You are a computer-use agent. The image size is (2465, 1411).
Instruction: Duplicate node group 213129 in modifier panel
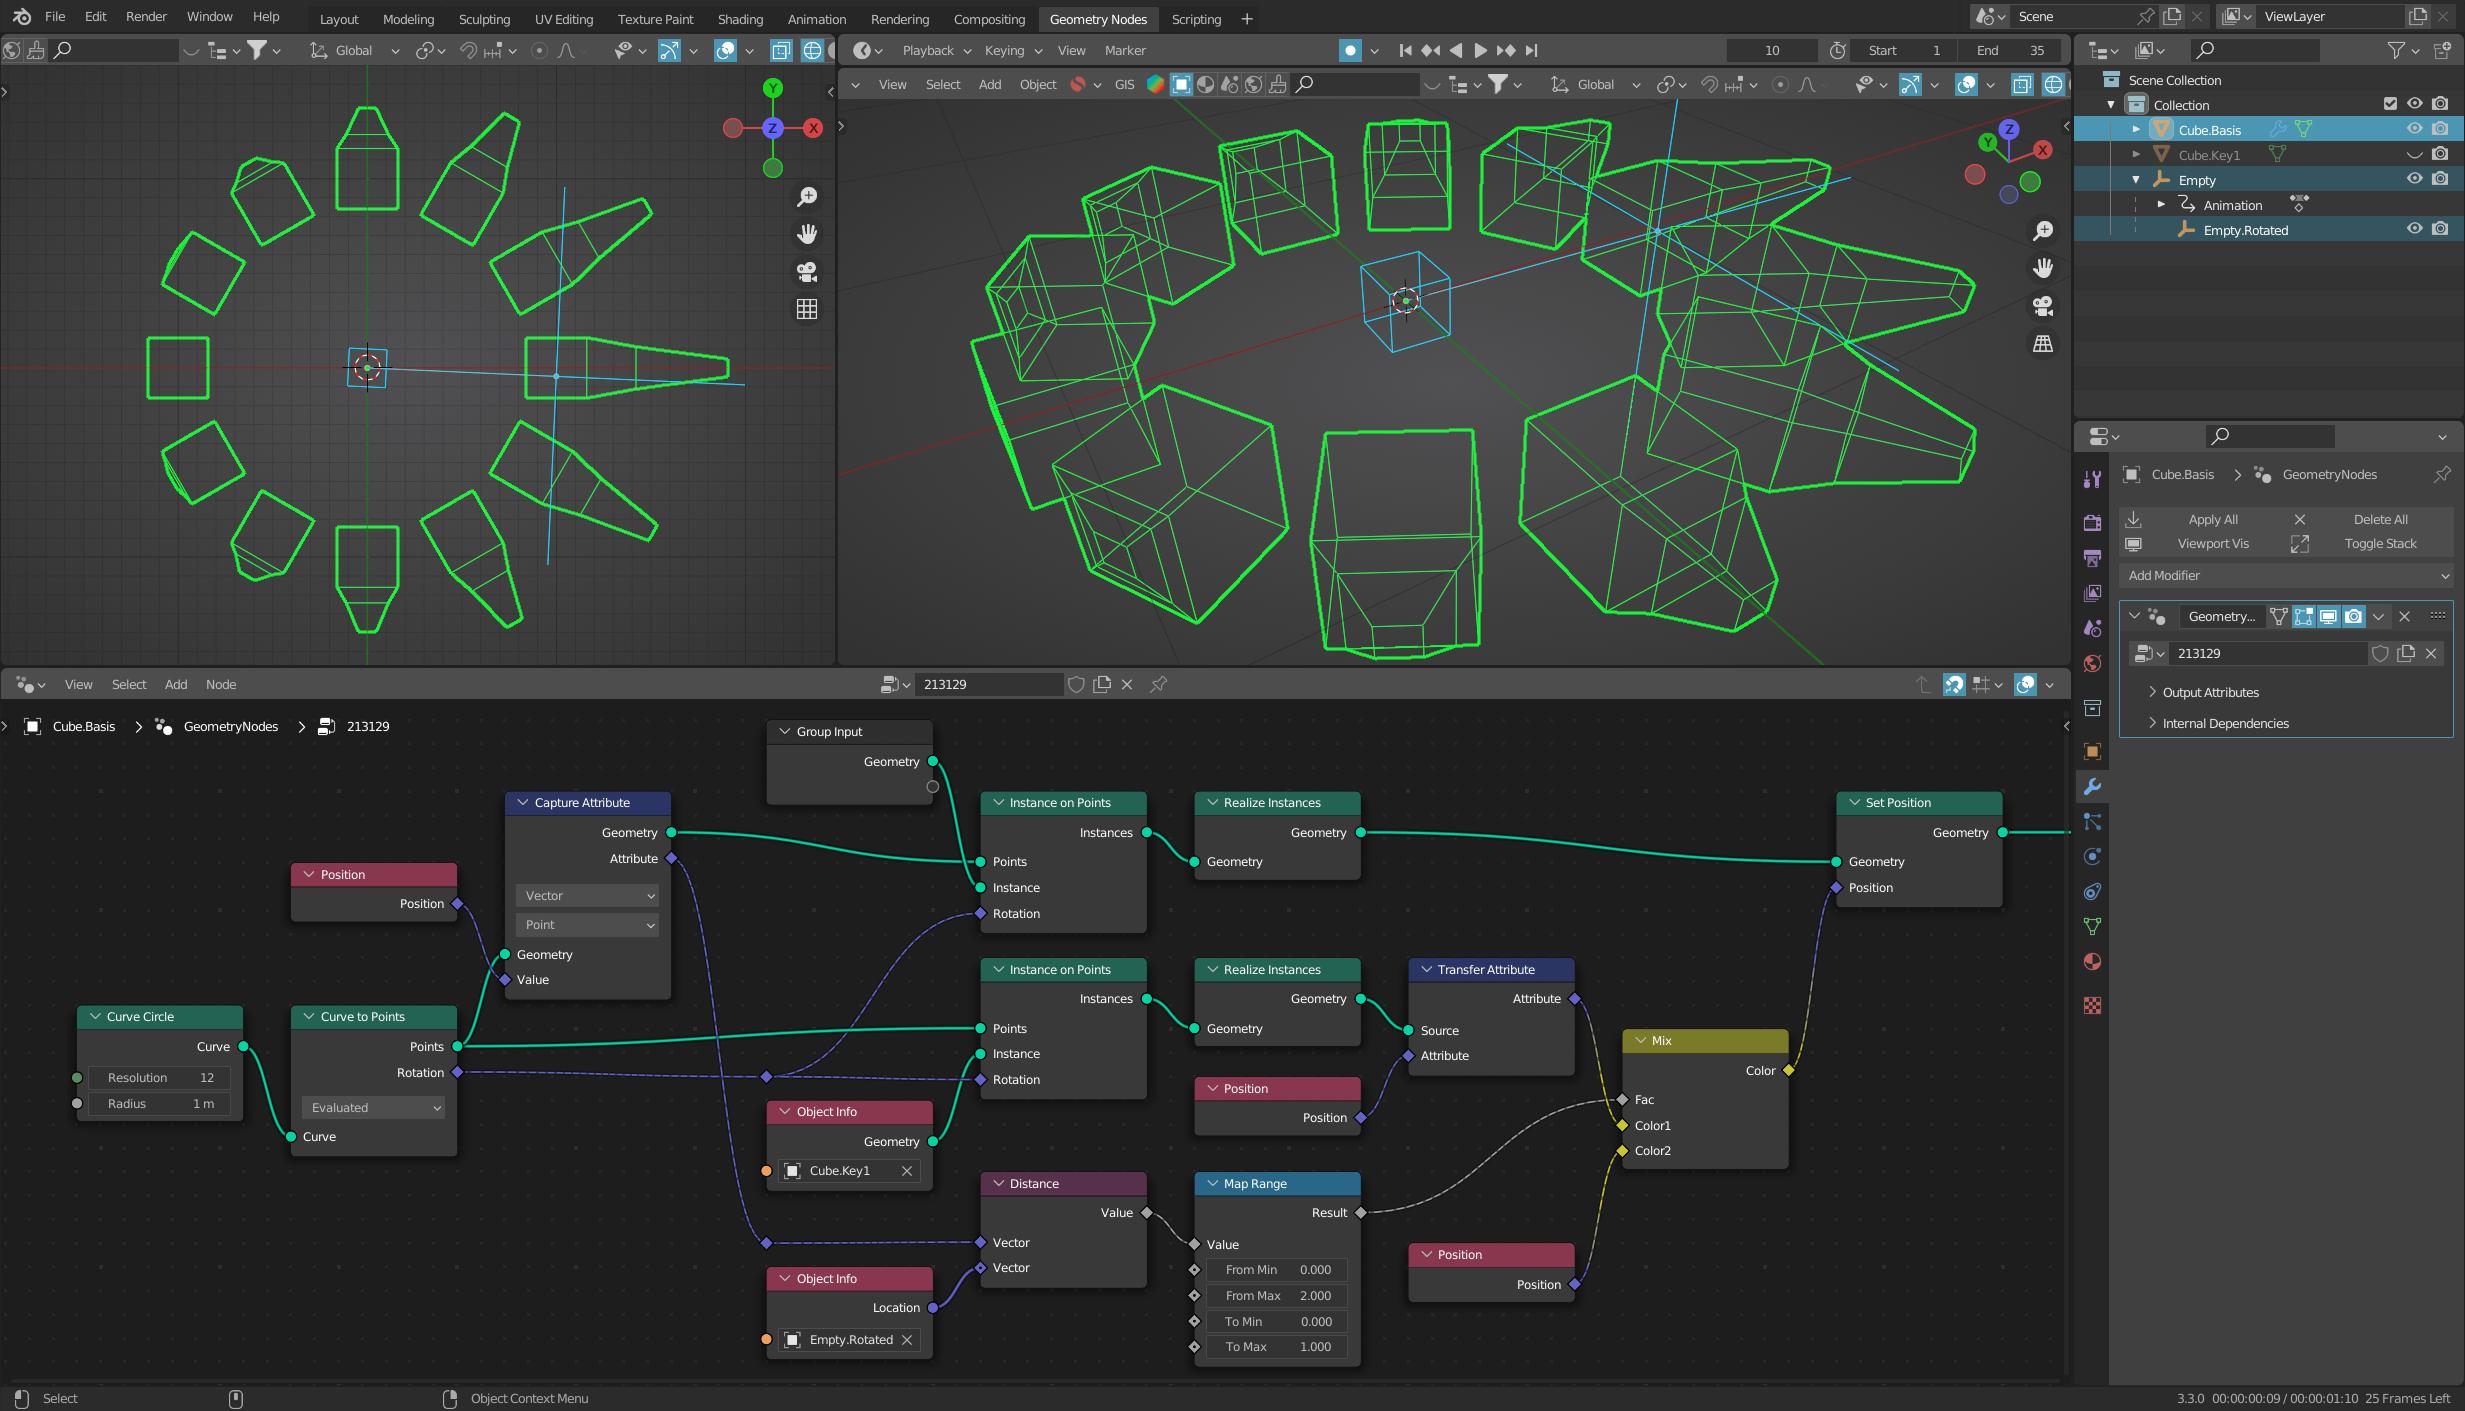(2406, 653)
